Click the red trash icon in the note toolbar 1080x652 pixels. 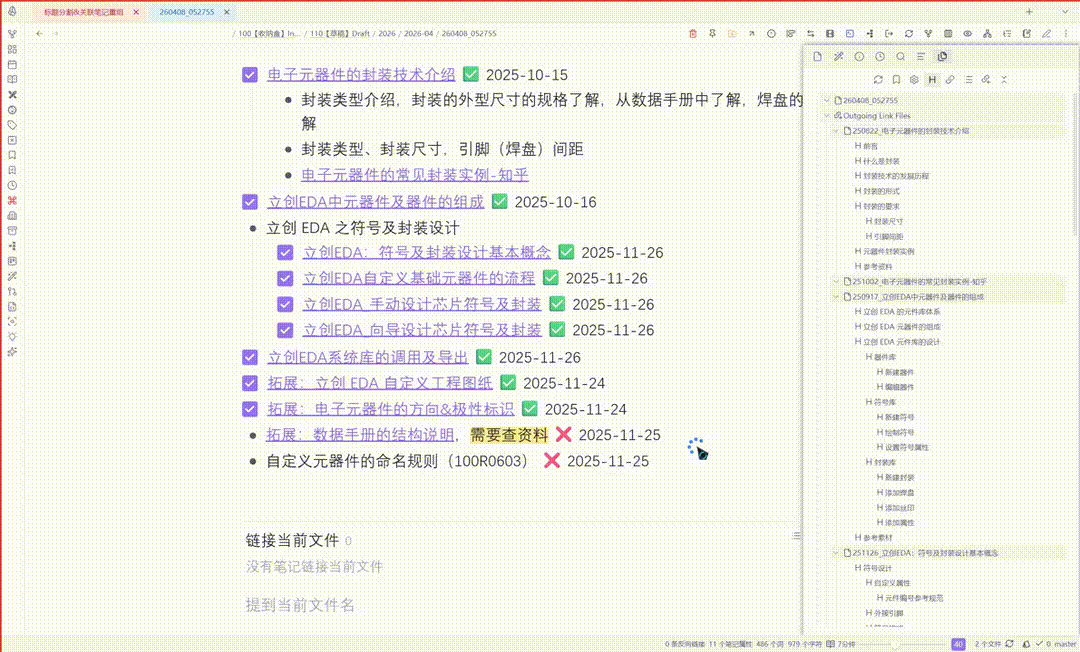[693, 33]
